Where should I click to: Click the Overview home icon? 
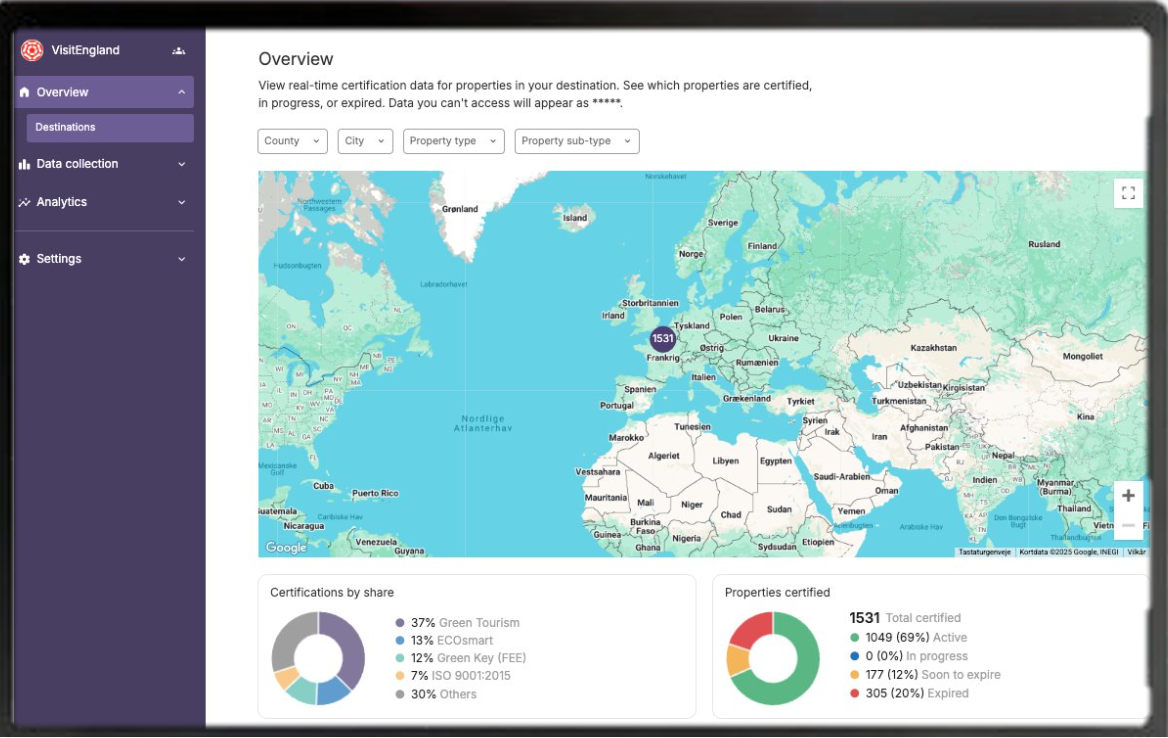[25, 92]
